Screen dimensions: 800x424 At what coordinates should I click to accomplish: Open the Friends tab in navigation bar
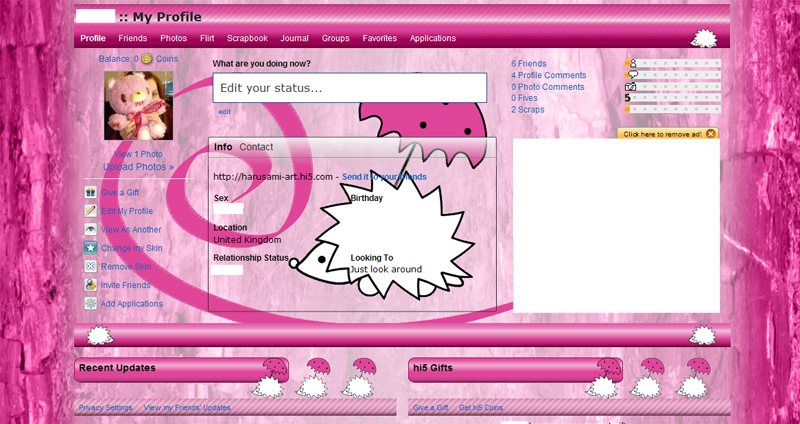133,38
